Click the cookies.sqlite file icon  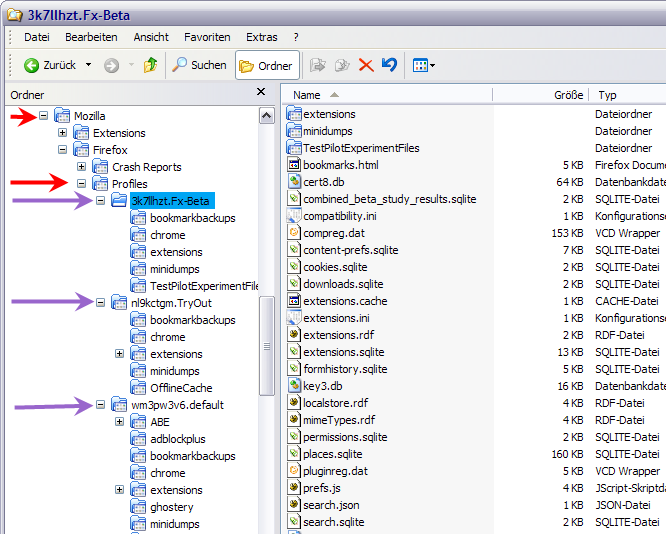(x=294, y=267)
